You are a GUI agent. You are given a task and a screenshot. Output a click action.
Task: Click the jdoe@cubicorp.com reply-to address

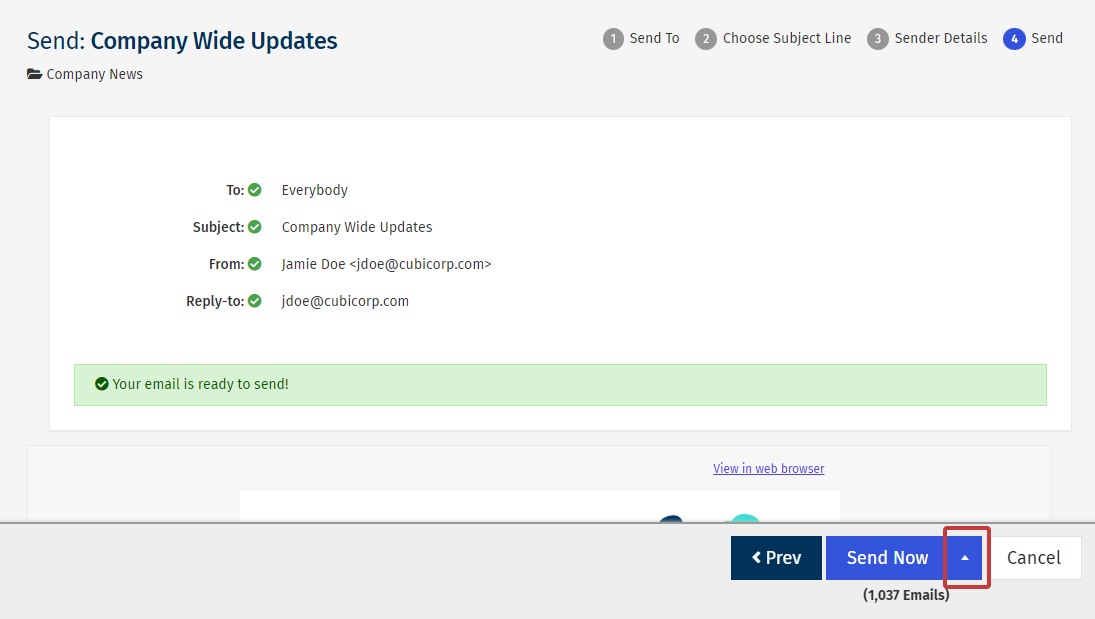[x=345, y=301]
